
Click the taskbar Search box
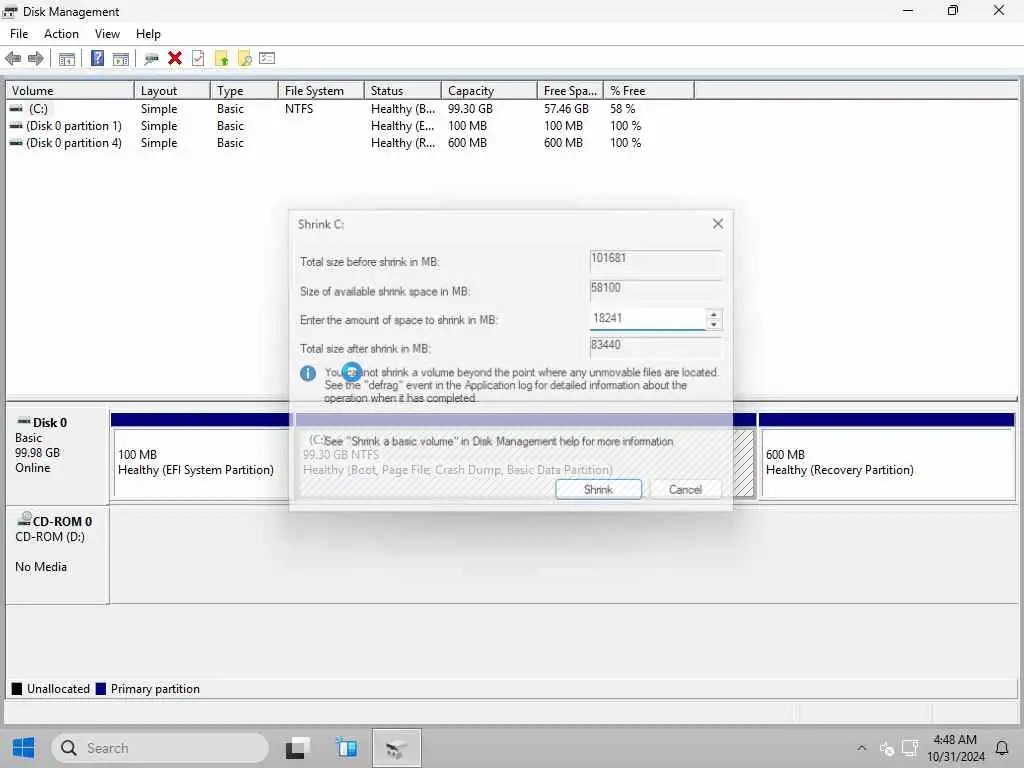point(160,748)
